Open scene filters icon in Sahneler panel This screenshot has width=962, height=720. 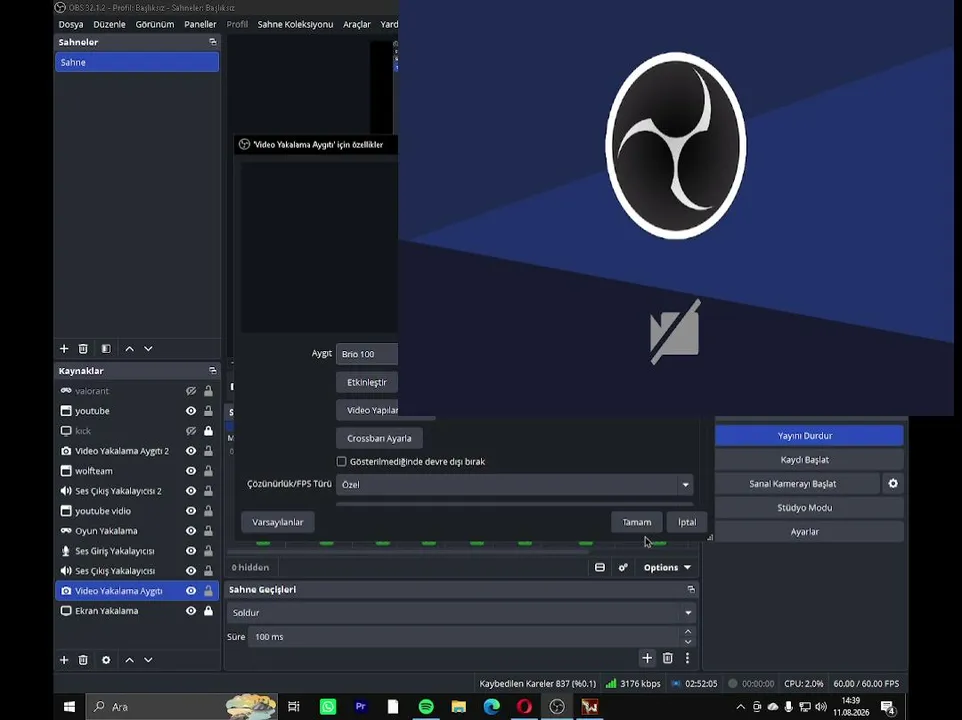pyautogui.click(x=106, y=348)
